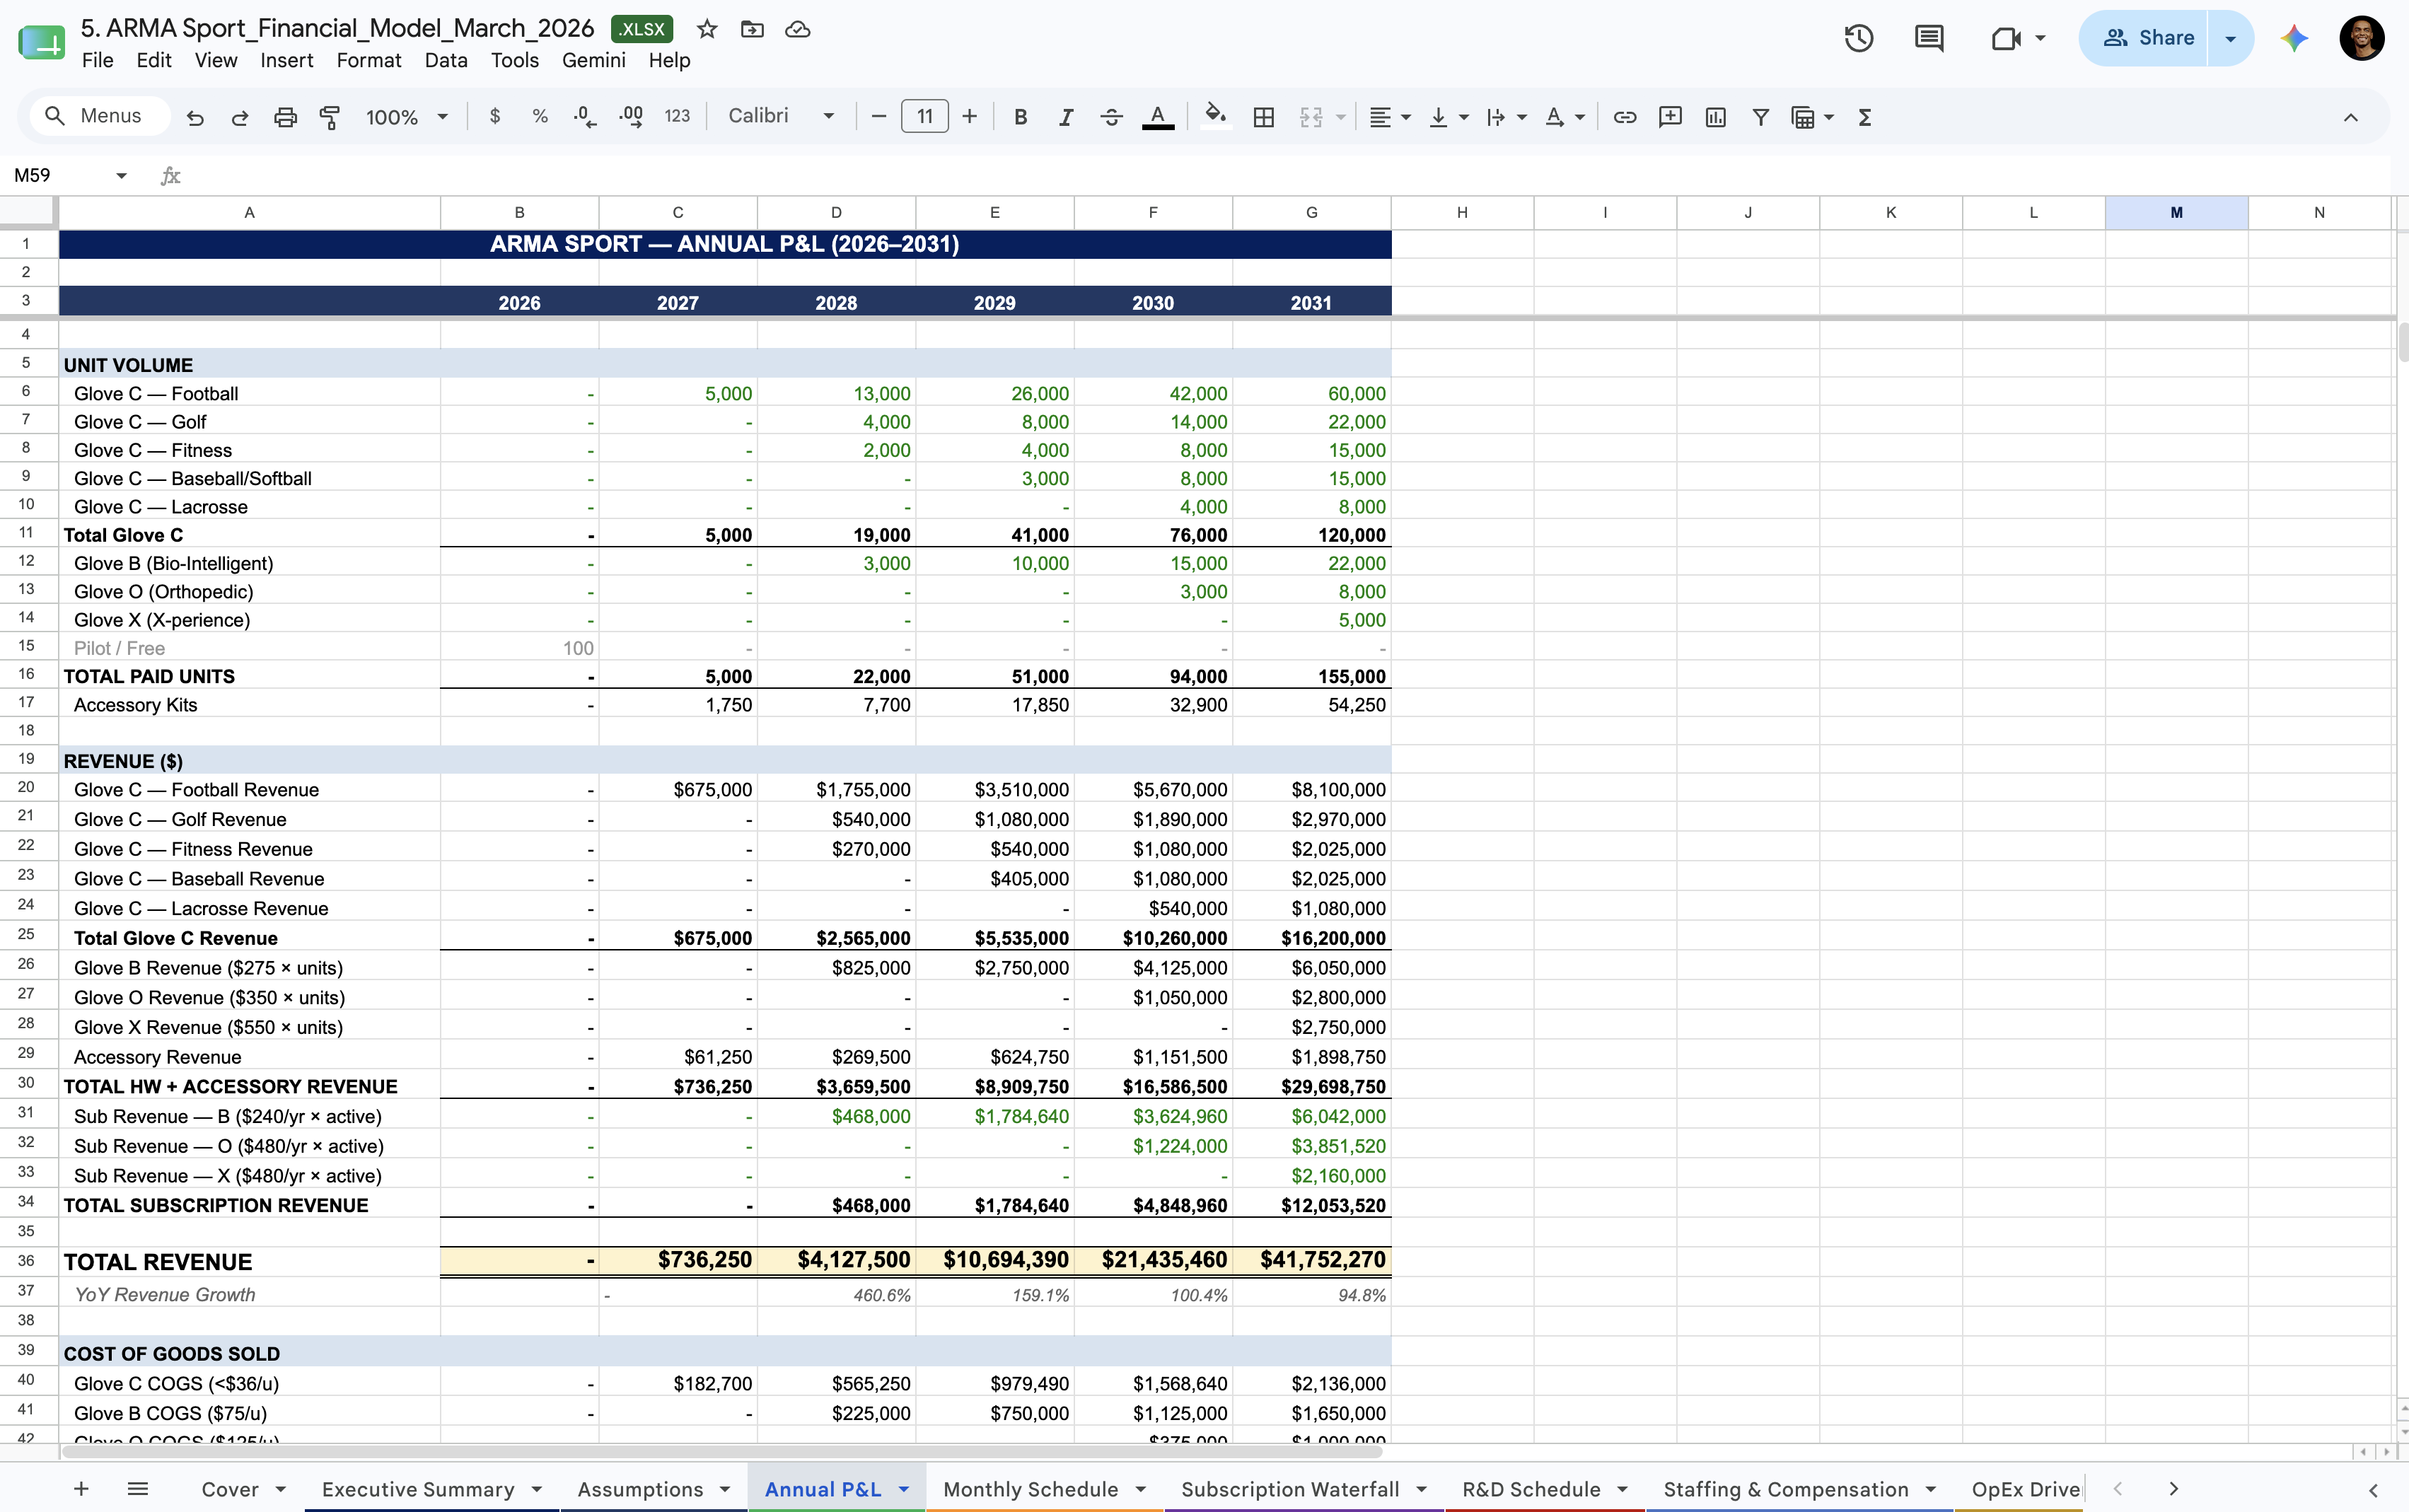Decrease decimal places icon
Screen dimensions: 2409x1512
[585, 116]
